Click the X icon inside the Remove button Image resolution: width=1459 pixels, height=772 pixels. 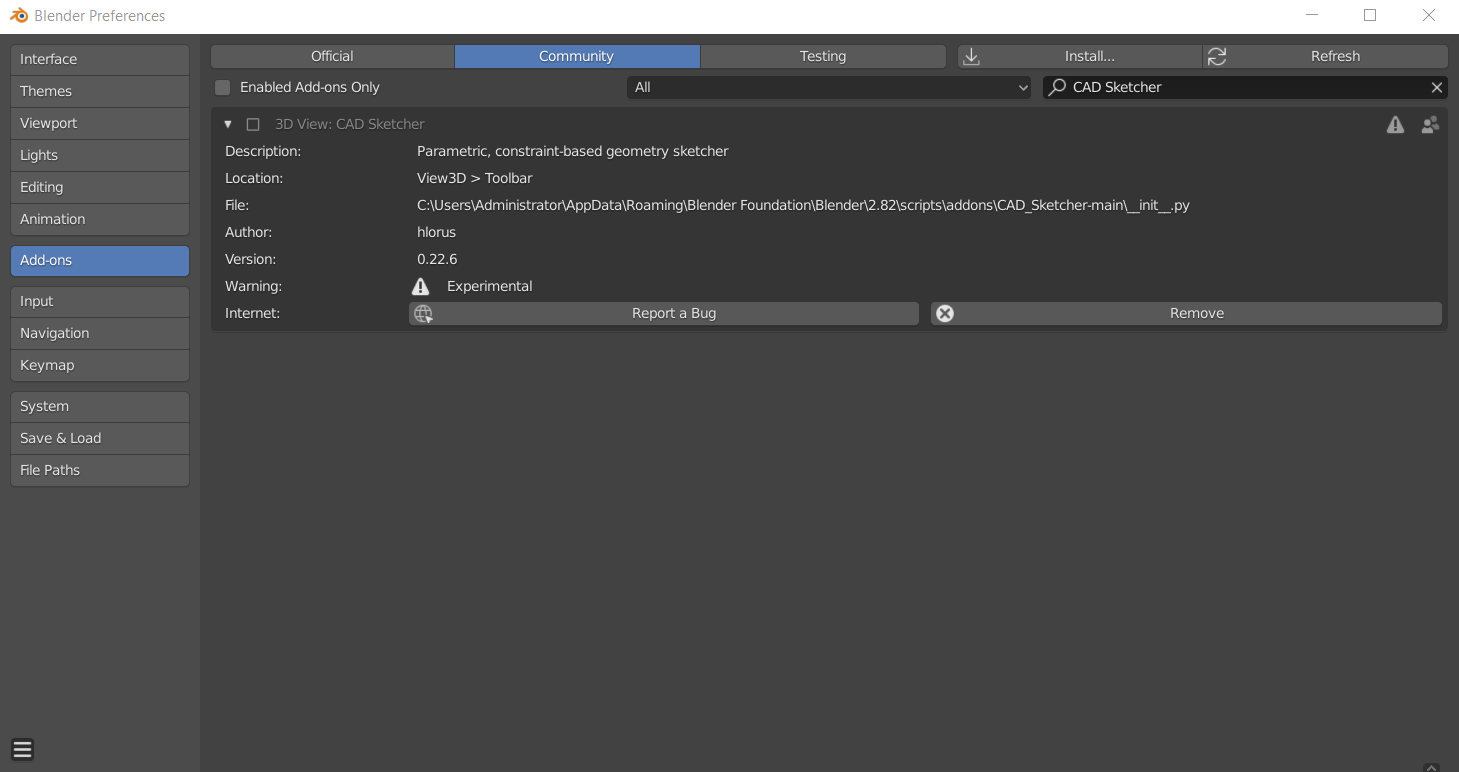pos(945,313)
